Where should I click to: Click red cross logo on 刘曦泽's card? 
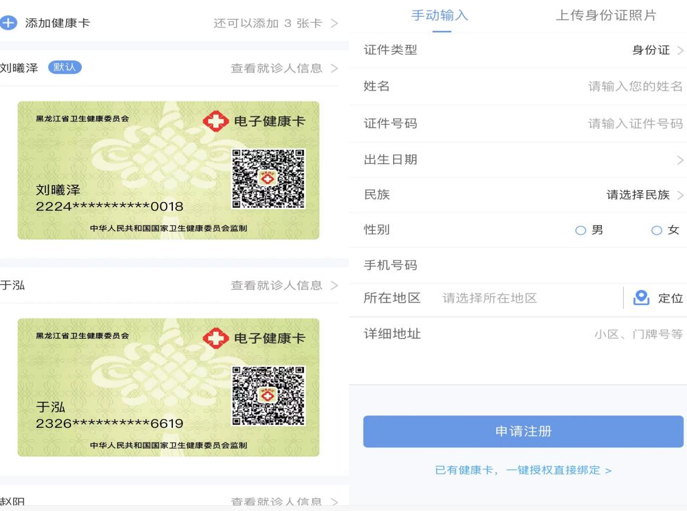(x=216, y=121)
